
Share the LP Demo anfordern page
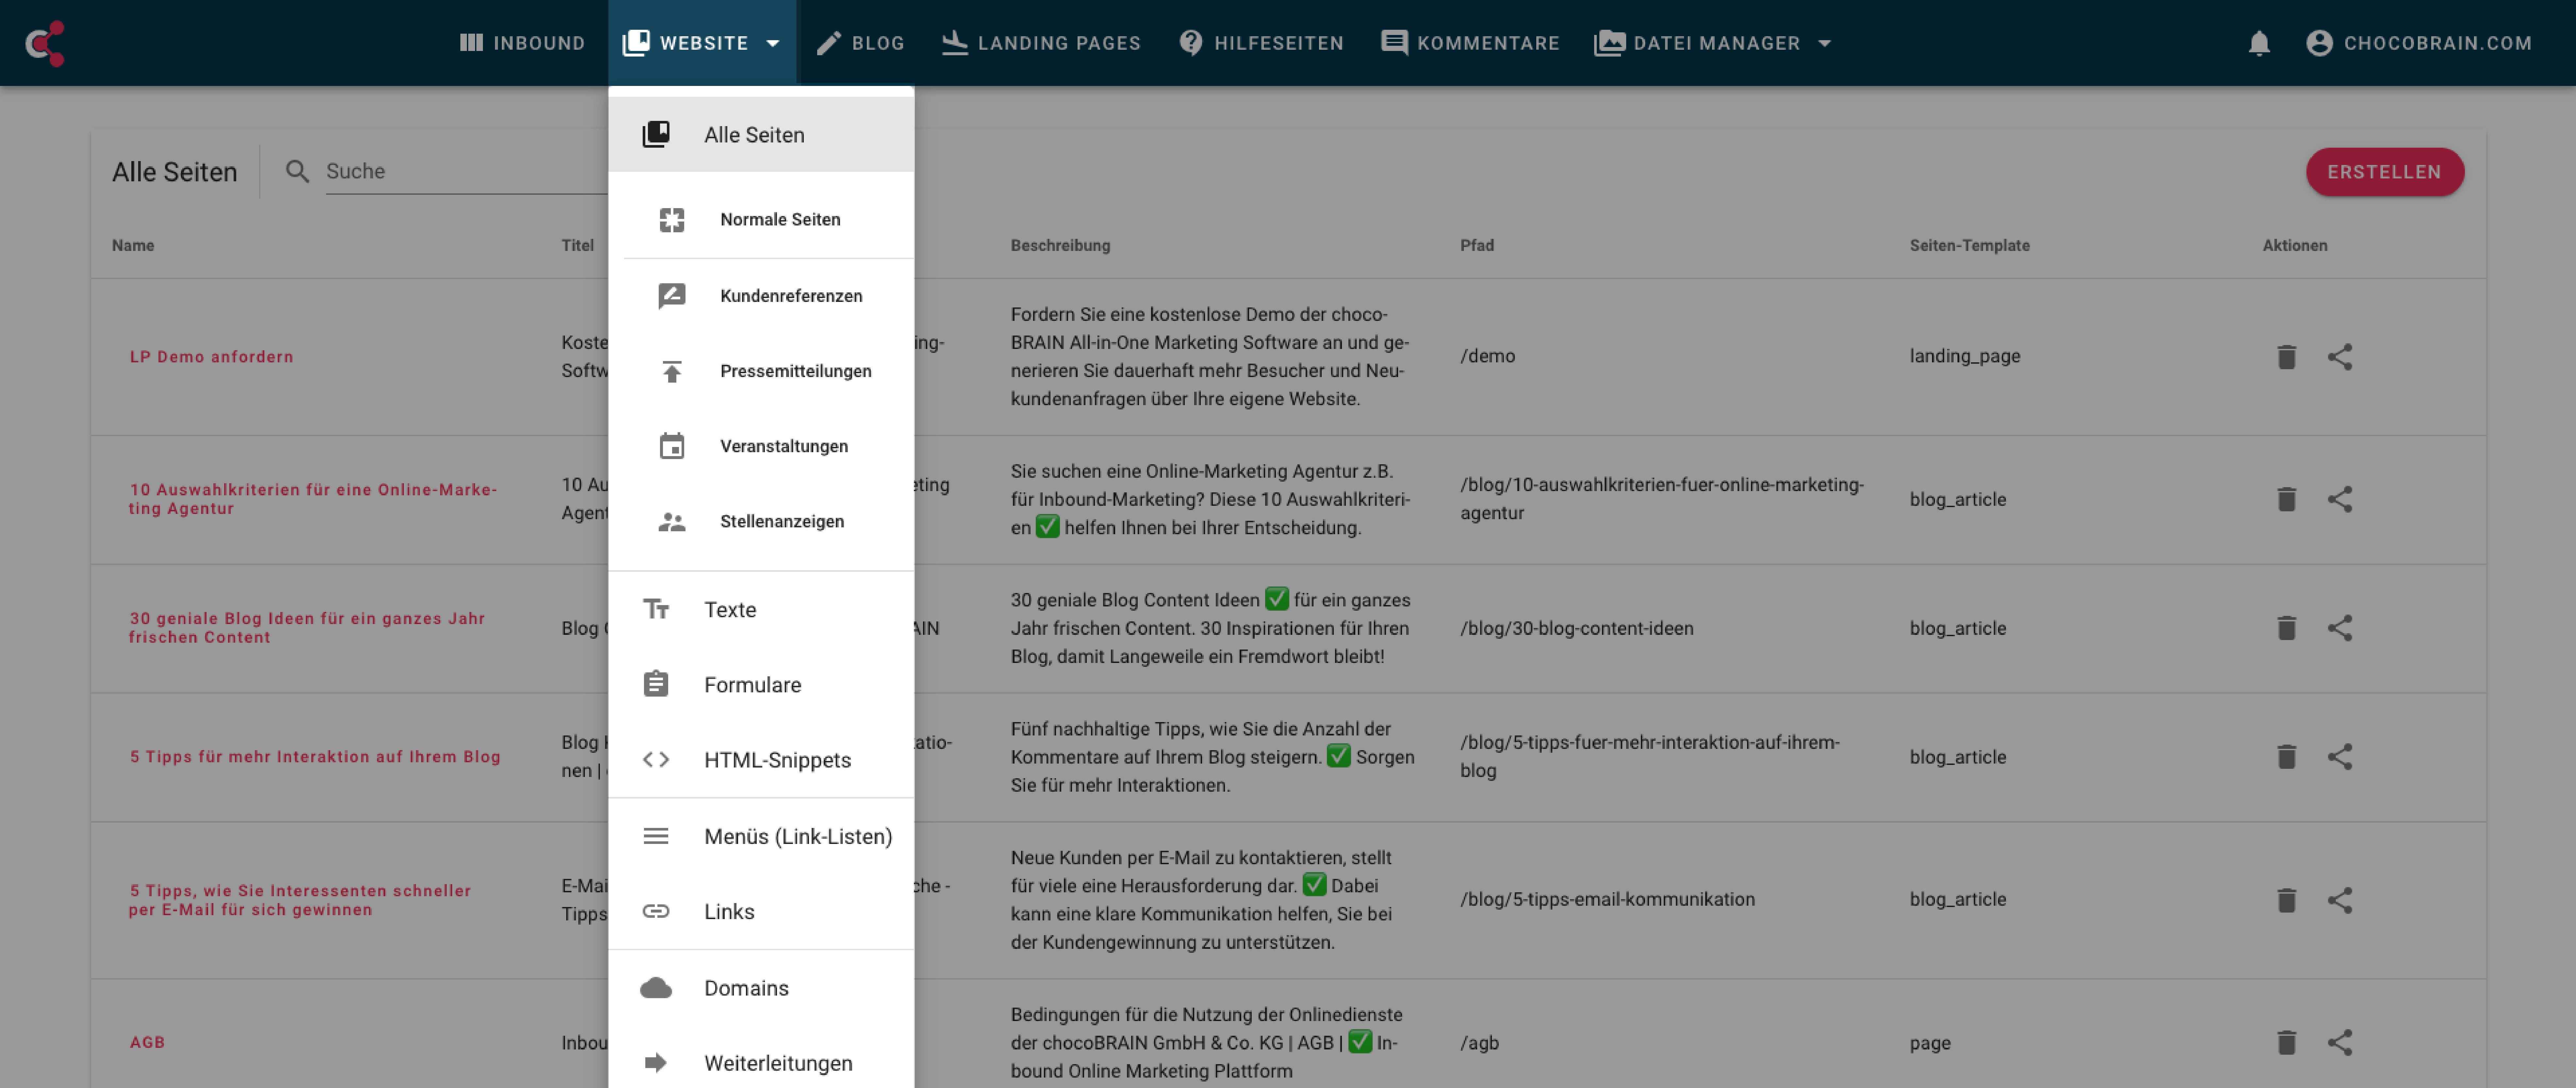[x=2340, y=357]
